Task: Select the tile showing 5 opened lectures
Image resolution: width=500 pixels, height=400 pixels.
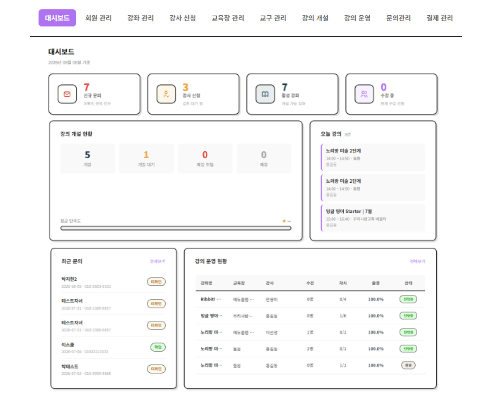Action: pyautogui.click(x=87, y=158)
